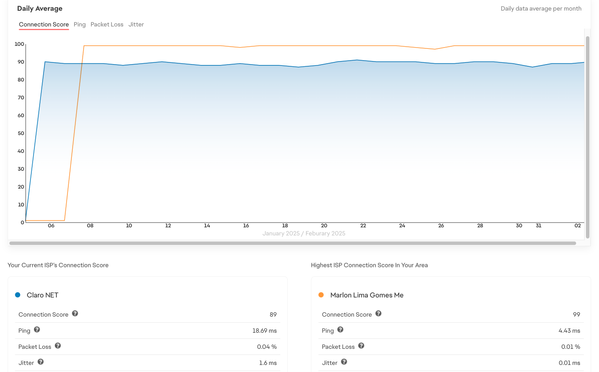Click the Marlon Lima Gomes Me name
This screenshot has width=599, height=372.
367,295
